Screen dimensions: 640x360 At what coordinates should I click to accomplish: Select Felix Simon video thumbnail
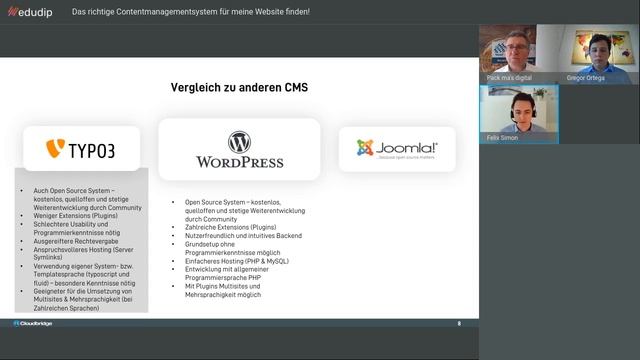click(519, 114)
